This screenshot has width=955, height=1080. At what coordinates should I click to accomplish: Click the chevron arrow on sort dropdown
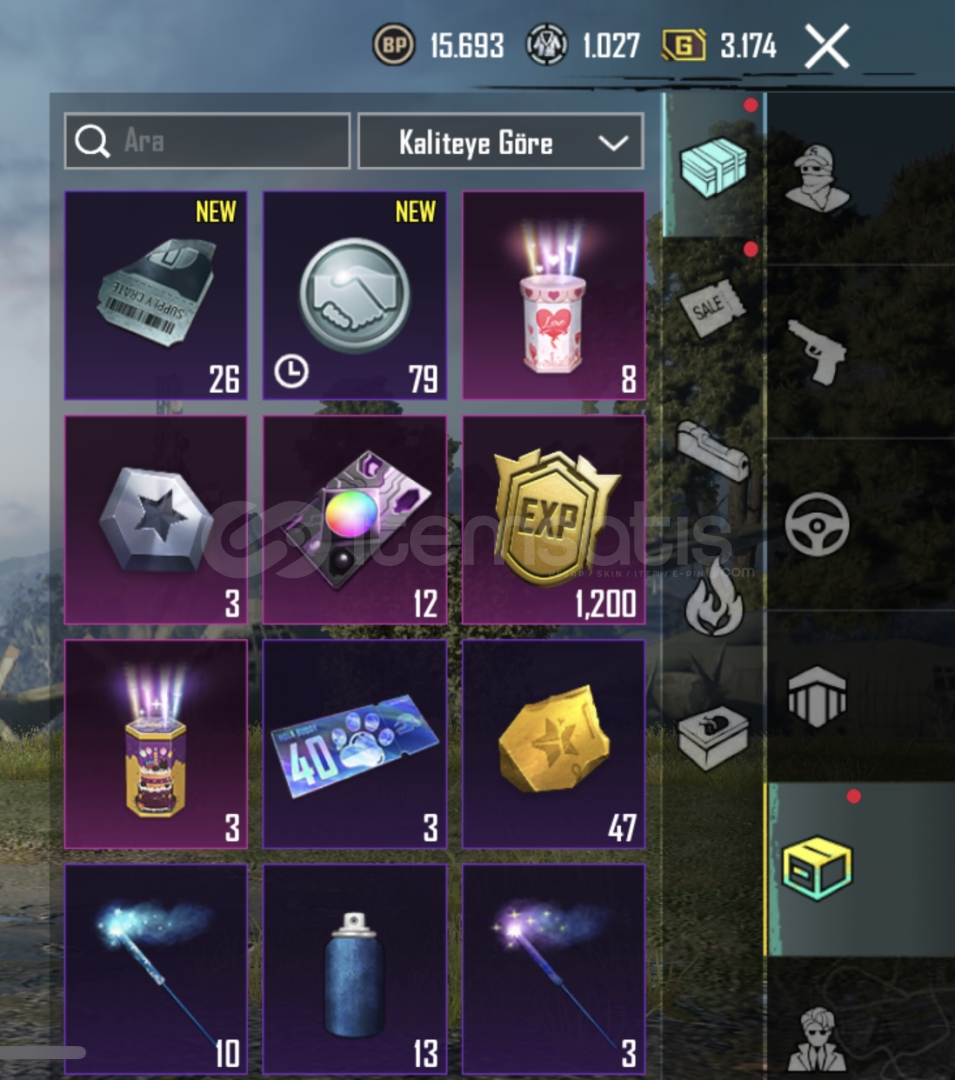pos(613,143)
